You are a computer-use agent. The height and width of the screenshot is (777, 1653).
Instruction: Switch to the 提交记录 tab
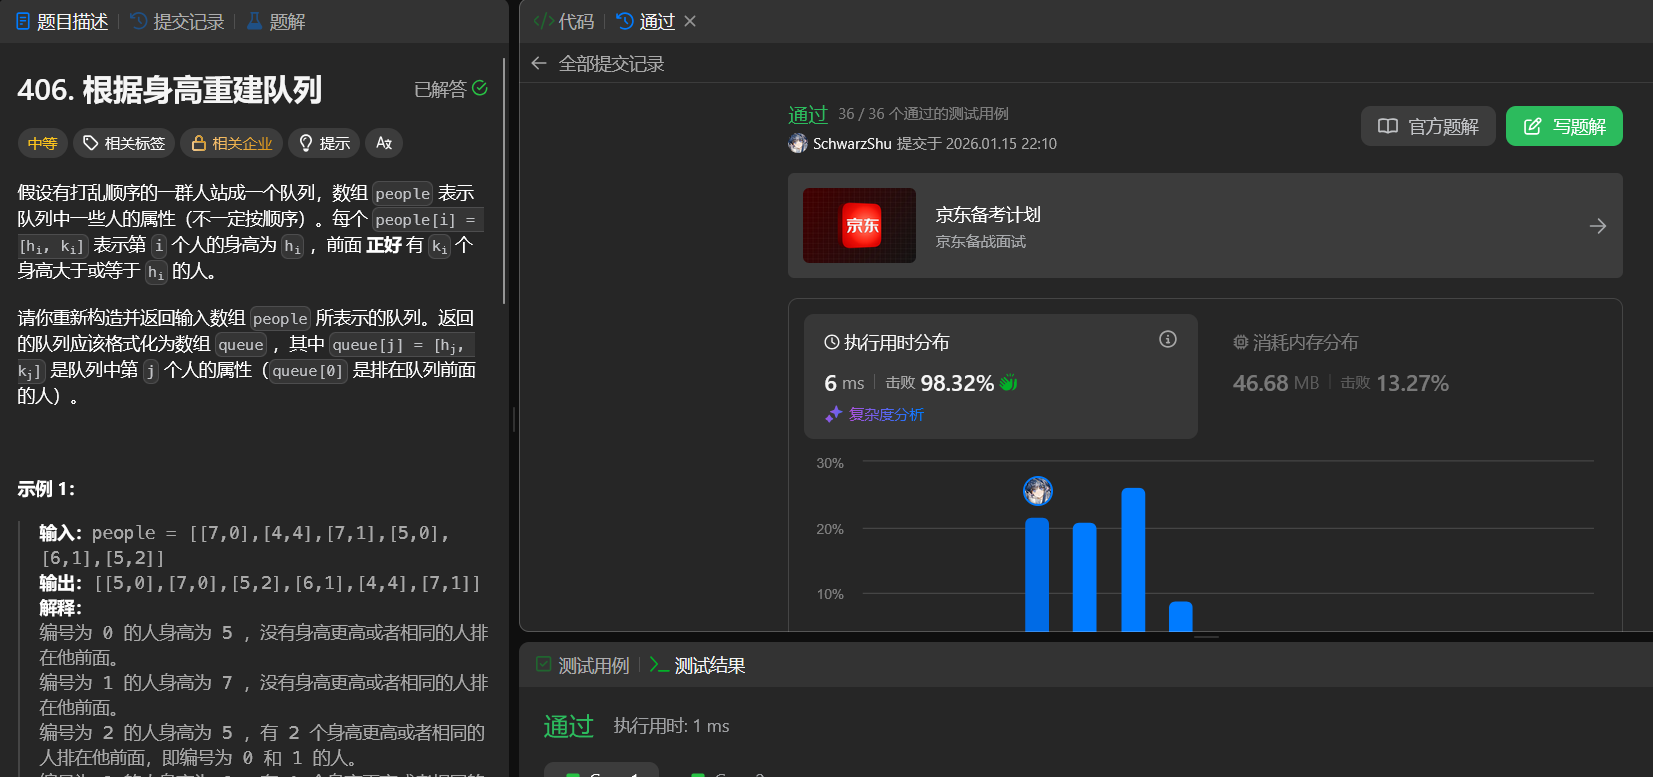pyautogui.click(x=178, y=21)
